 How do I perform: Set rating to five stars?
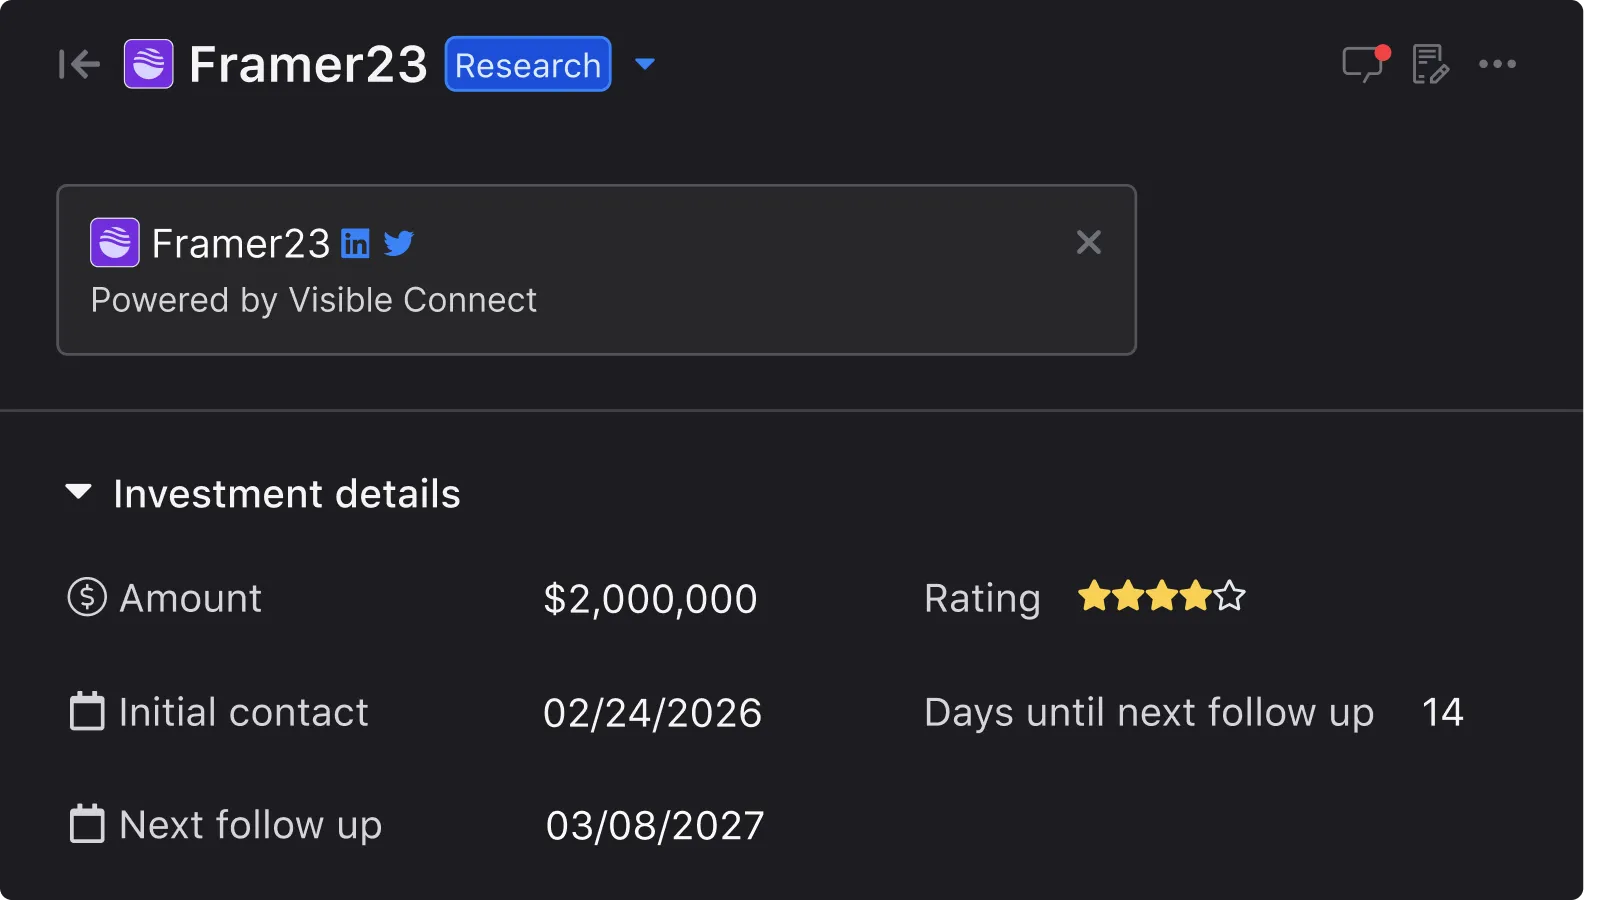[1230, 596]
